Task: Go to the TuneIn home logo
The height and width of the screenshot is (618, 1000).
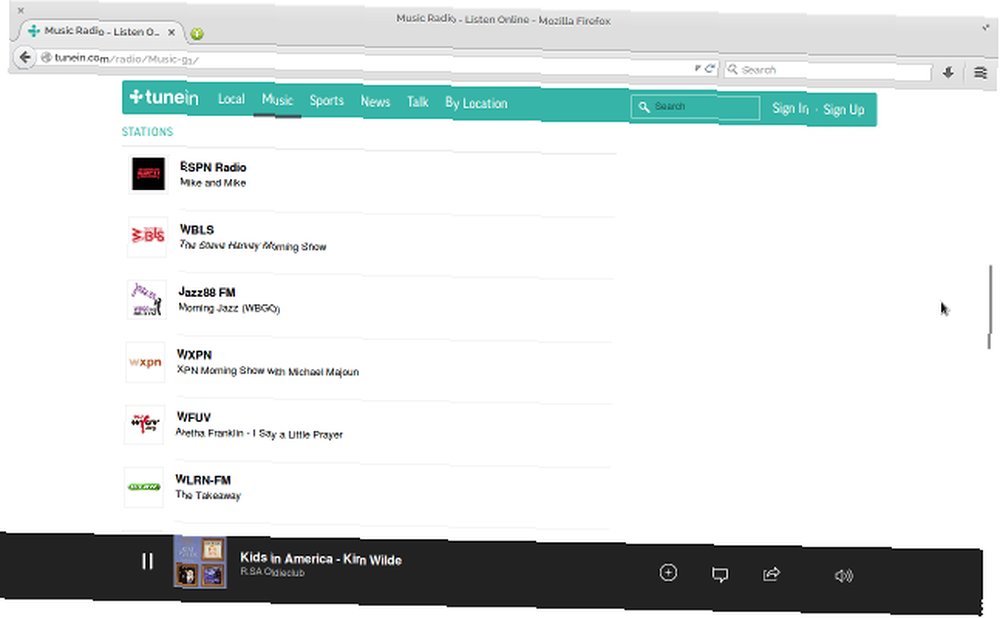Action: coord(164,97)
